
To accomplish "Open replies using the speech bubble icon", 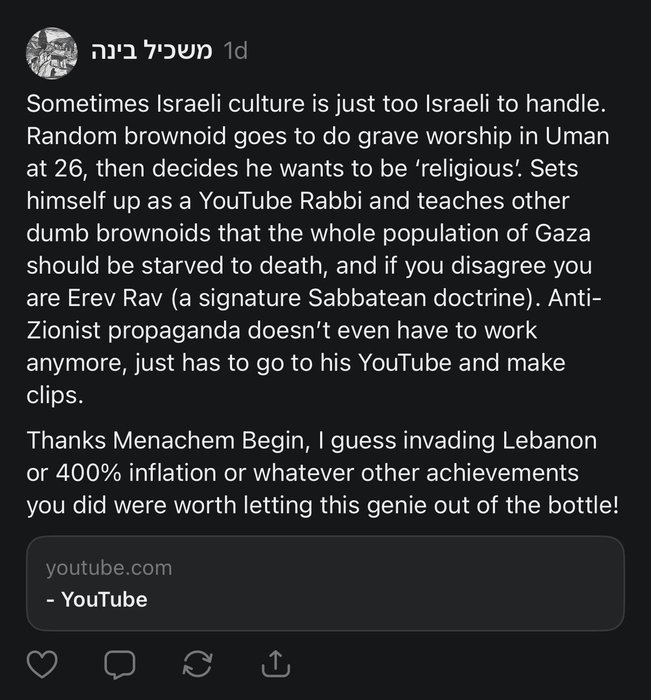I will 120,663.
